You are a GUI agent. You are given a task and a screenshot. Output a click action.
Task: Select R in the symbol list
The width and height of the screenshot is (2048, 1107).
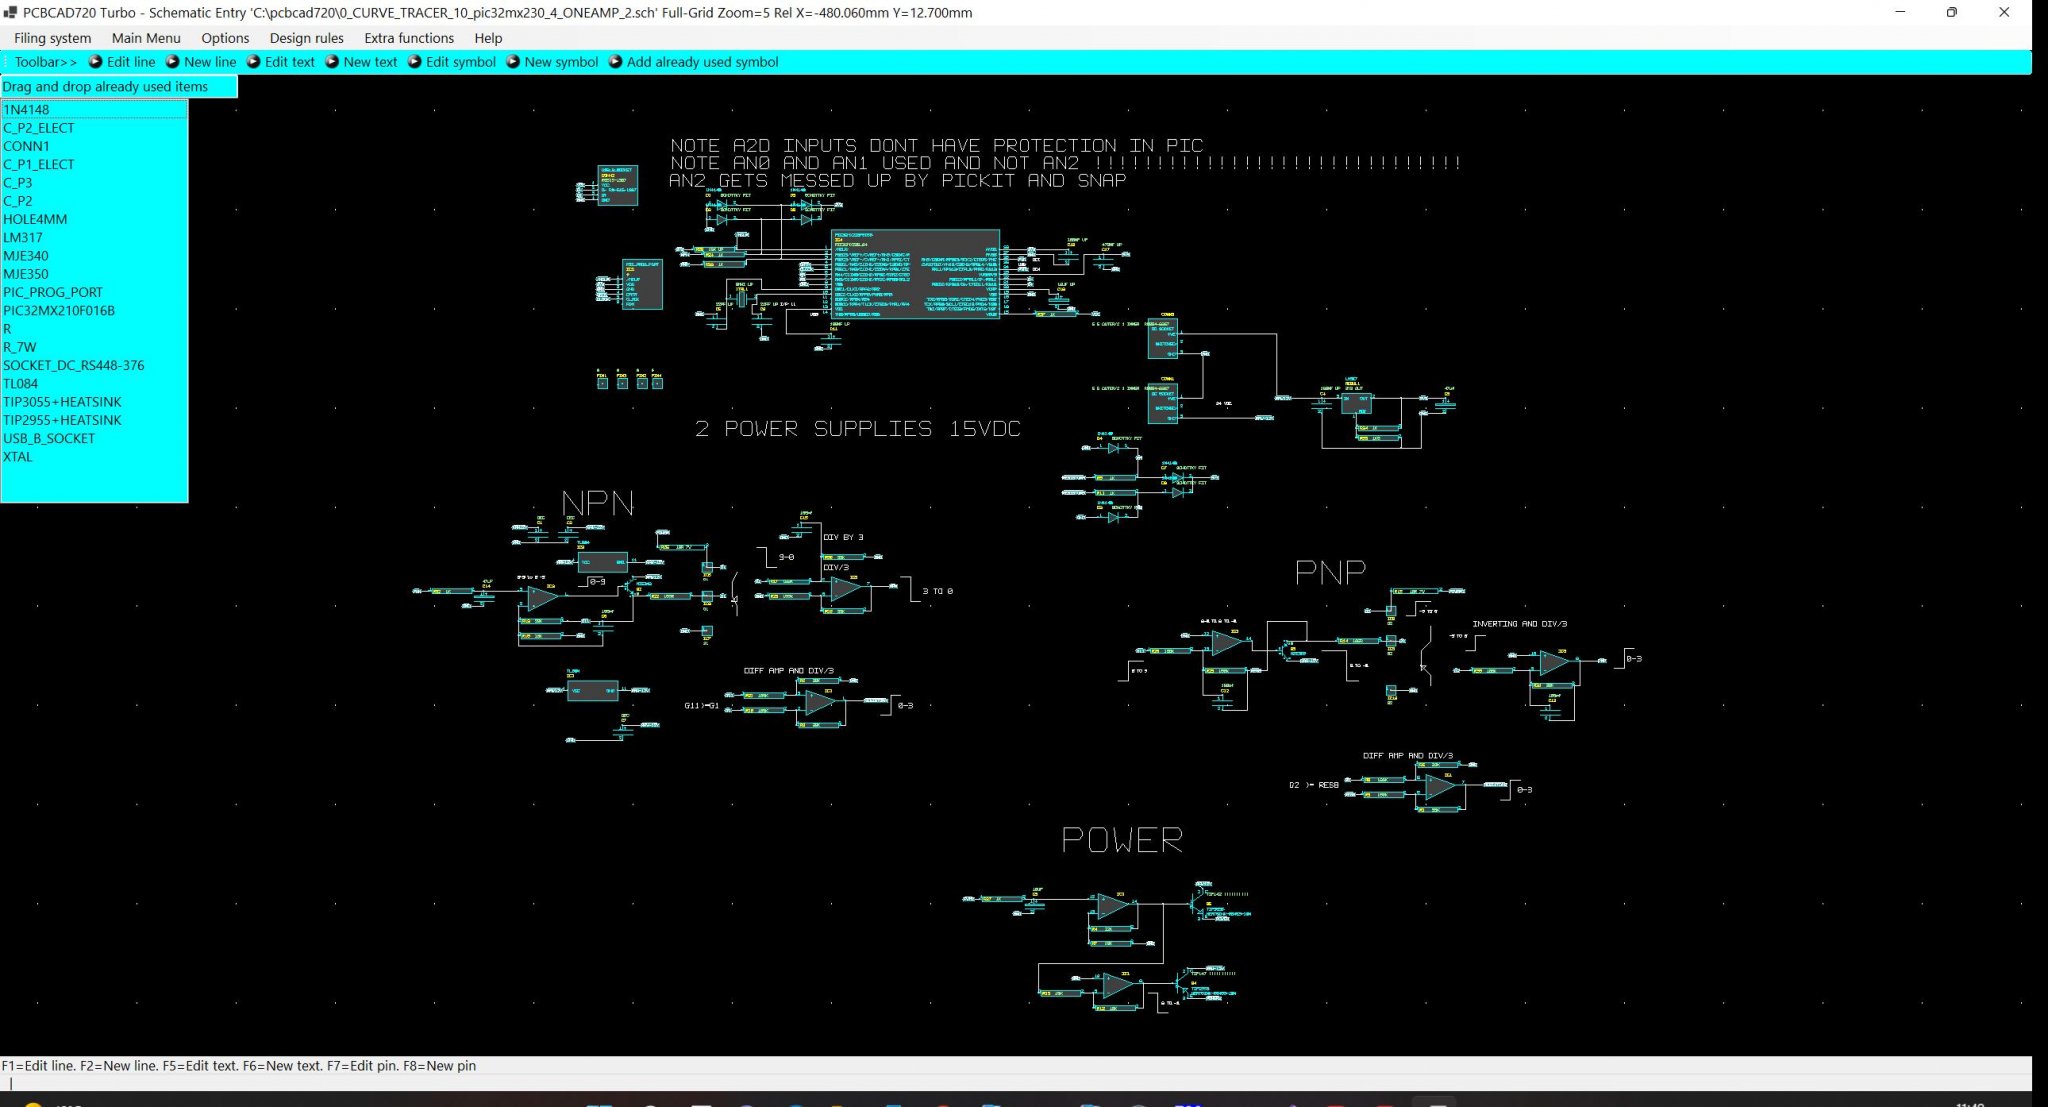pyautogui.click(x=94, y=329)
